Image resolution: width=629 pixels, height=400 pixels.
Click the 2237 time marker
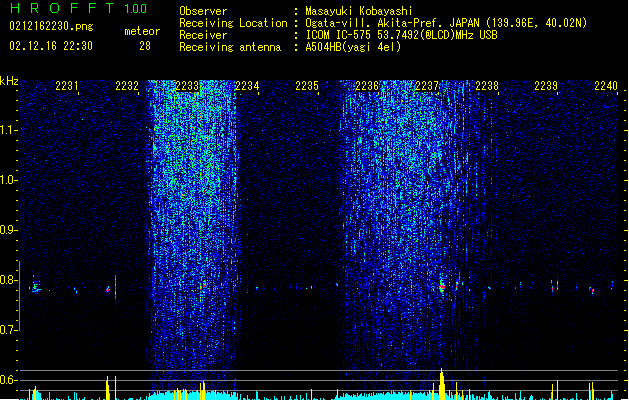point(427,86)
